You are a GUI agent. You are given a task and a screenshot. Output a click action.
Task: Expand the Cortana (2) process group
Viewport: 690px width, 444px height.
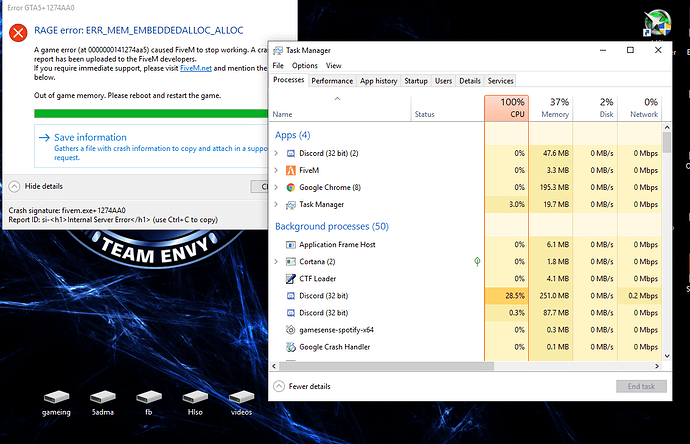pos(276,262)
